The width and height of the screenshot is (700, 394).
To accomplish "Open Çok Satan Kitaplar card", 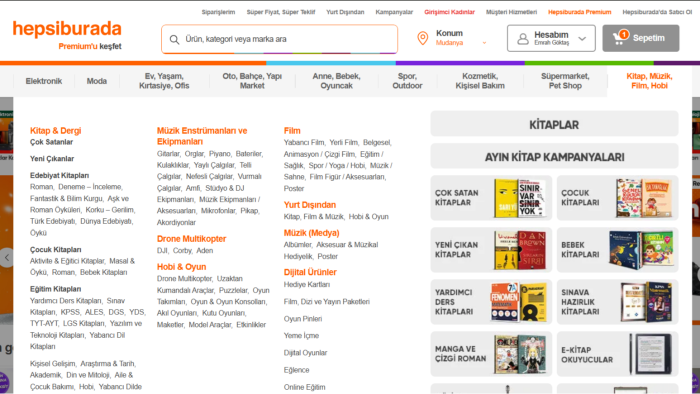I will point(491,198).
